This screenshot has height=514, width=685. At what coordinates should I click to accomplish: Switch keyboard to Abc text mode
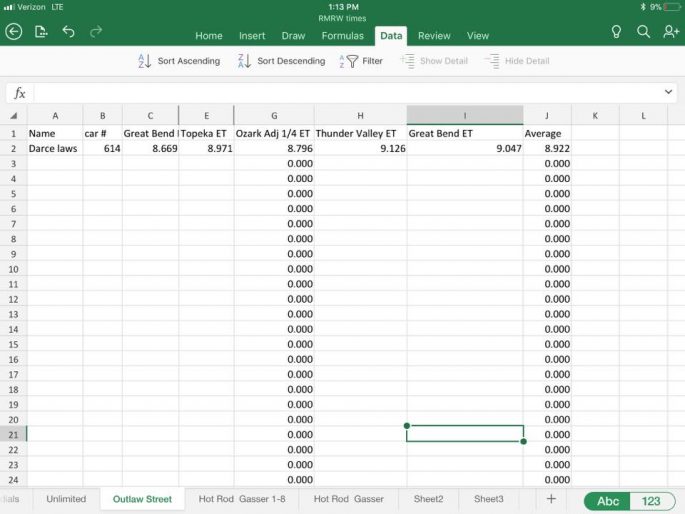[608, 501]
